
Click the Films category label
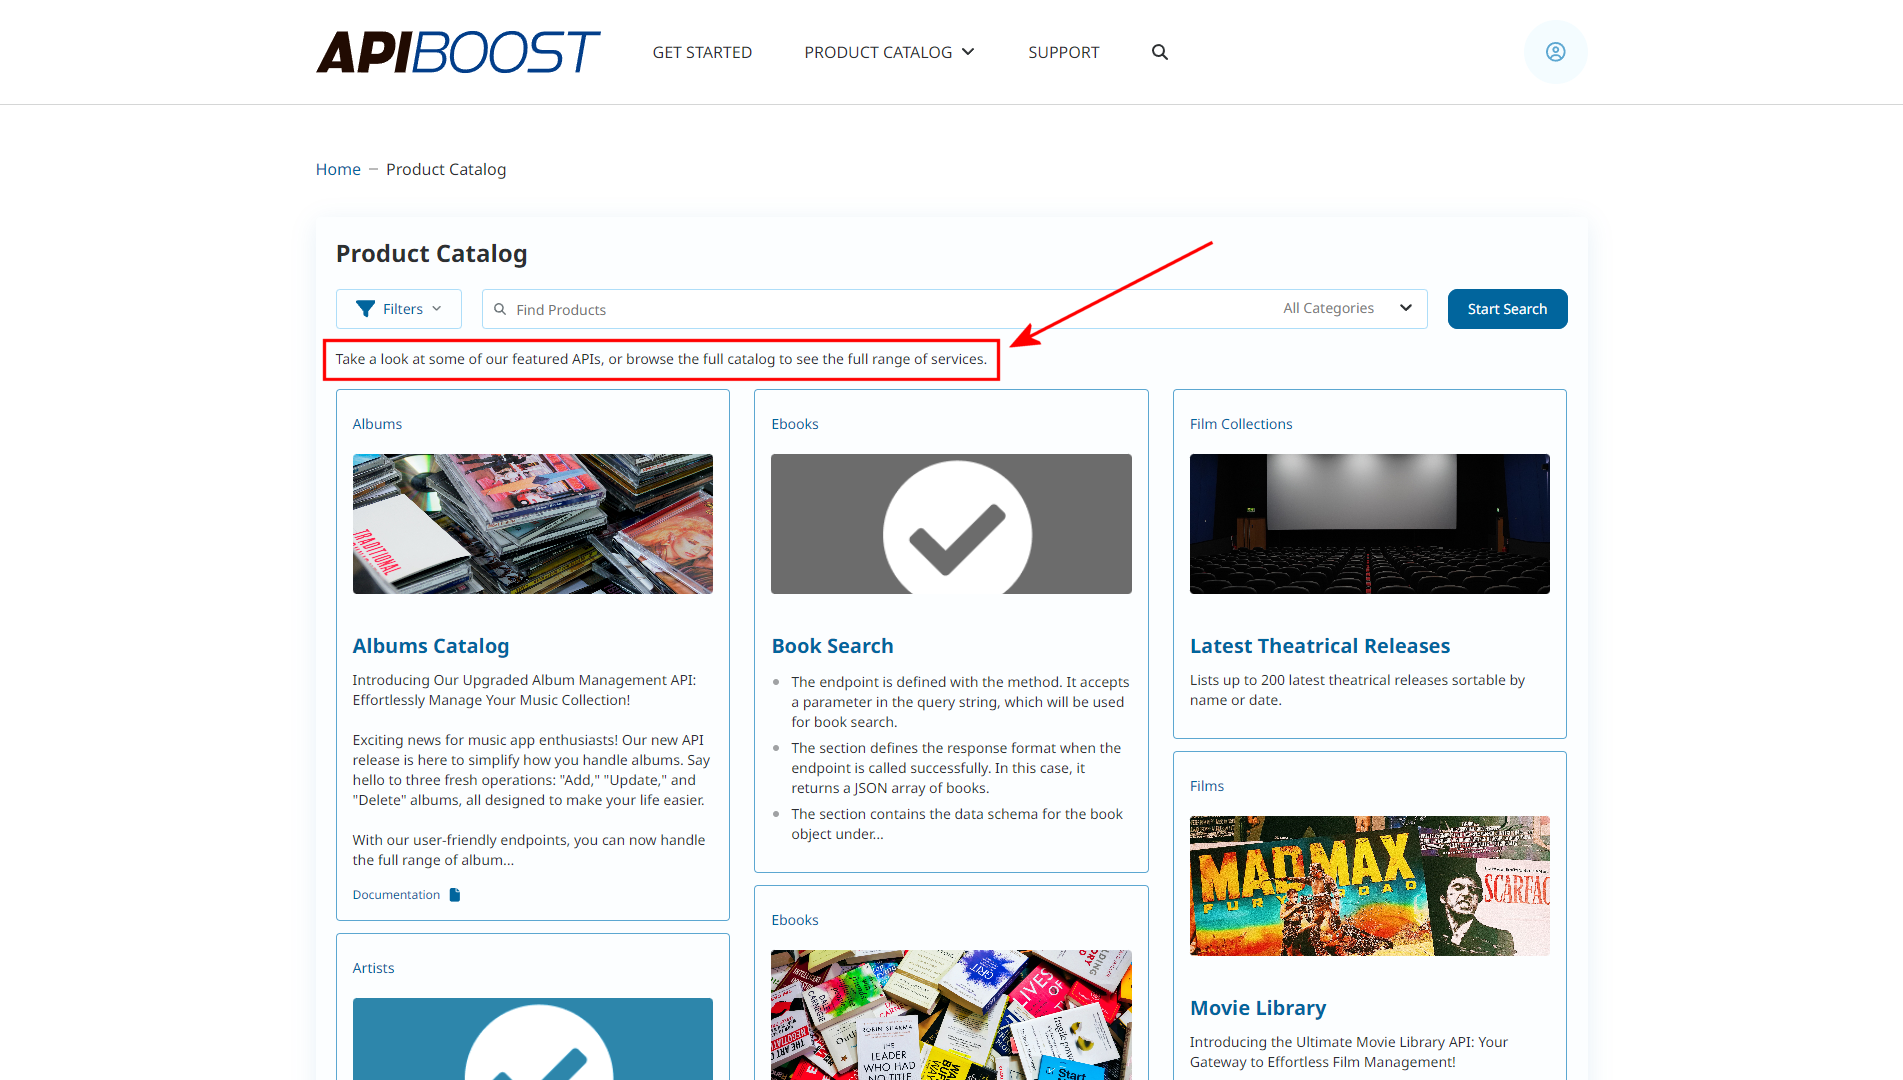coord(1207,786)
